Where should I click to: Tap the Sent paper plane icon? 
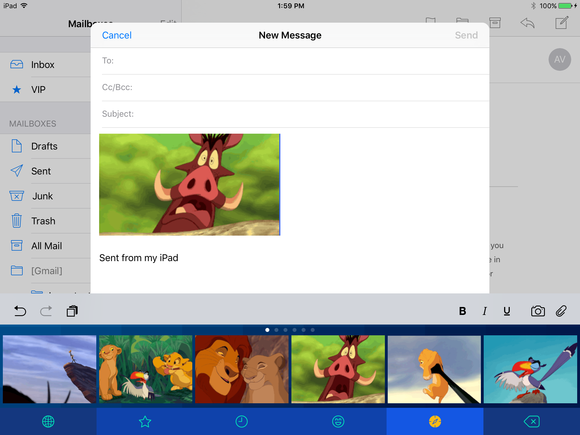17,171
